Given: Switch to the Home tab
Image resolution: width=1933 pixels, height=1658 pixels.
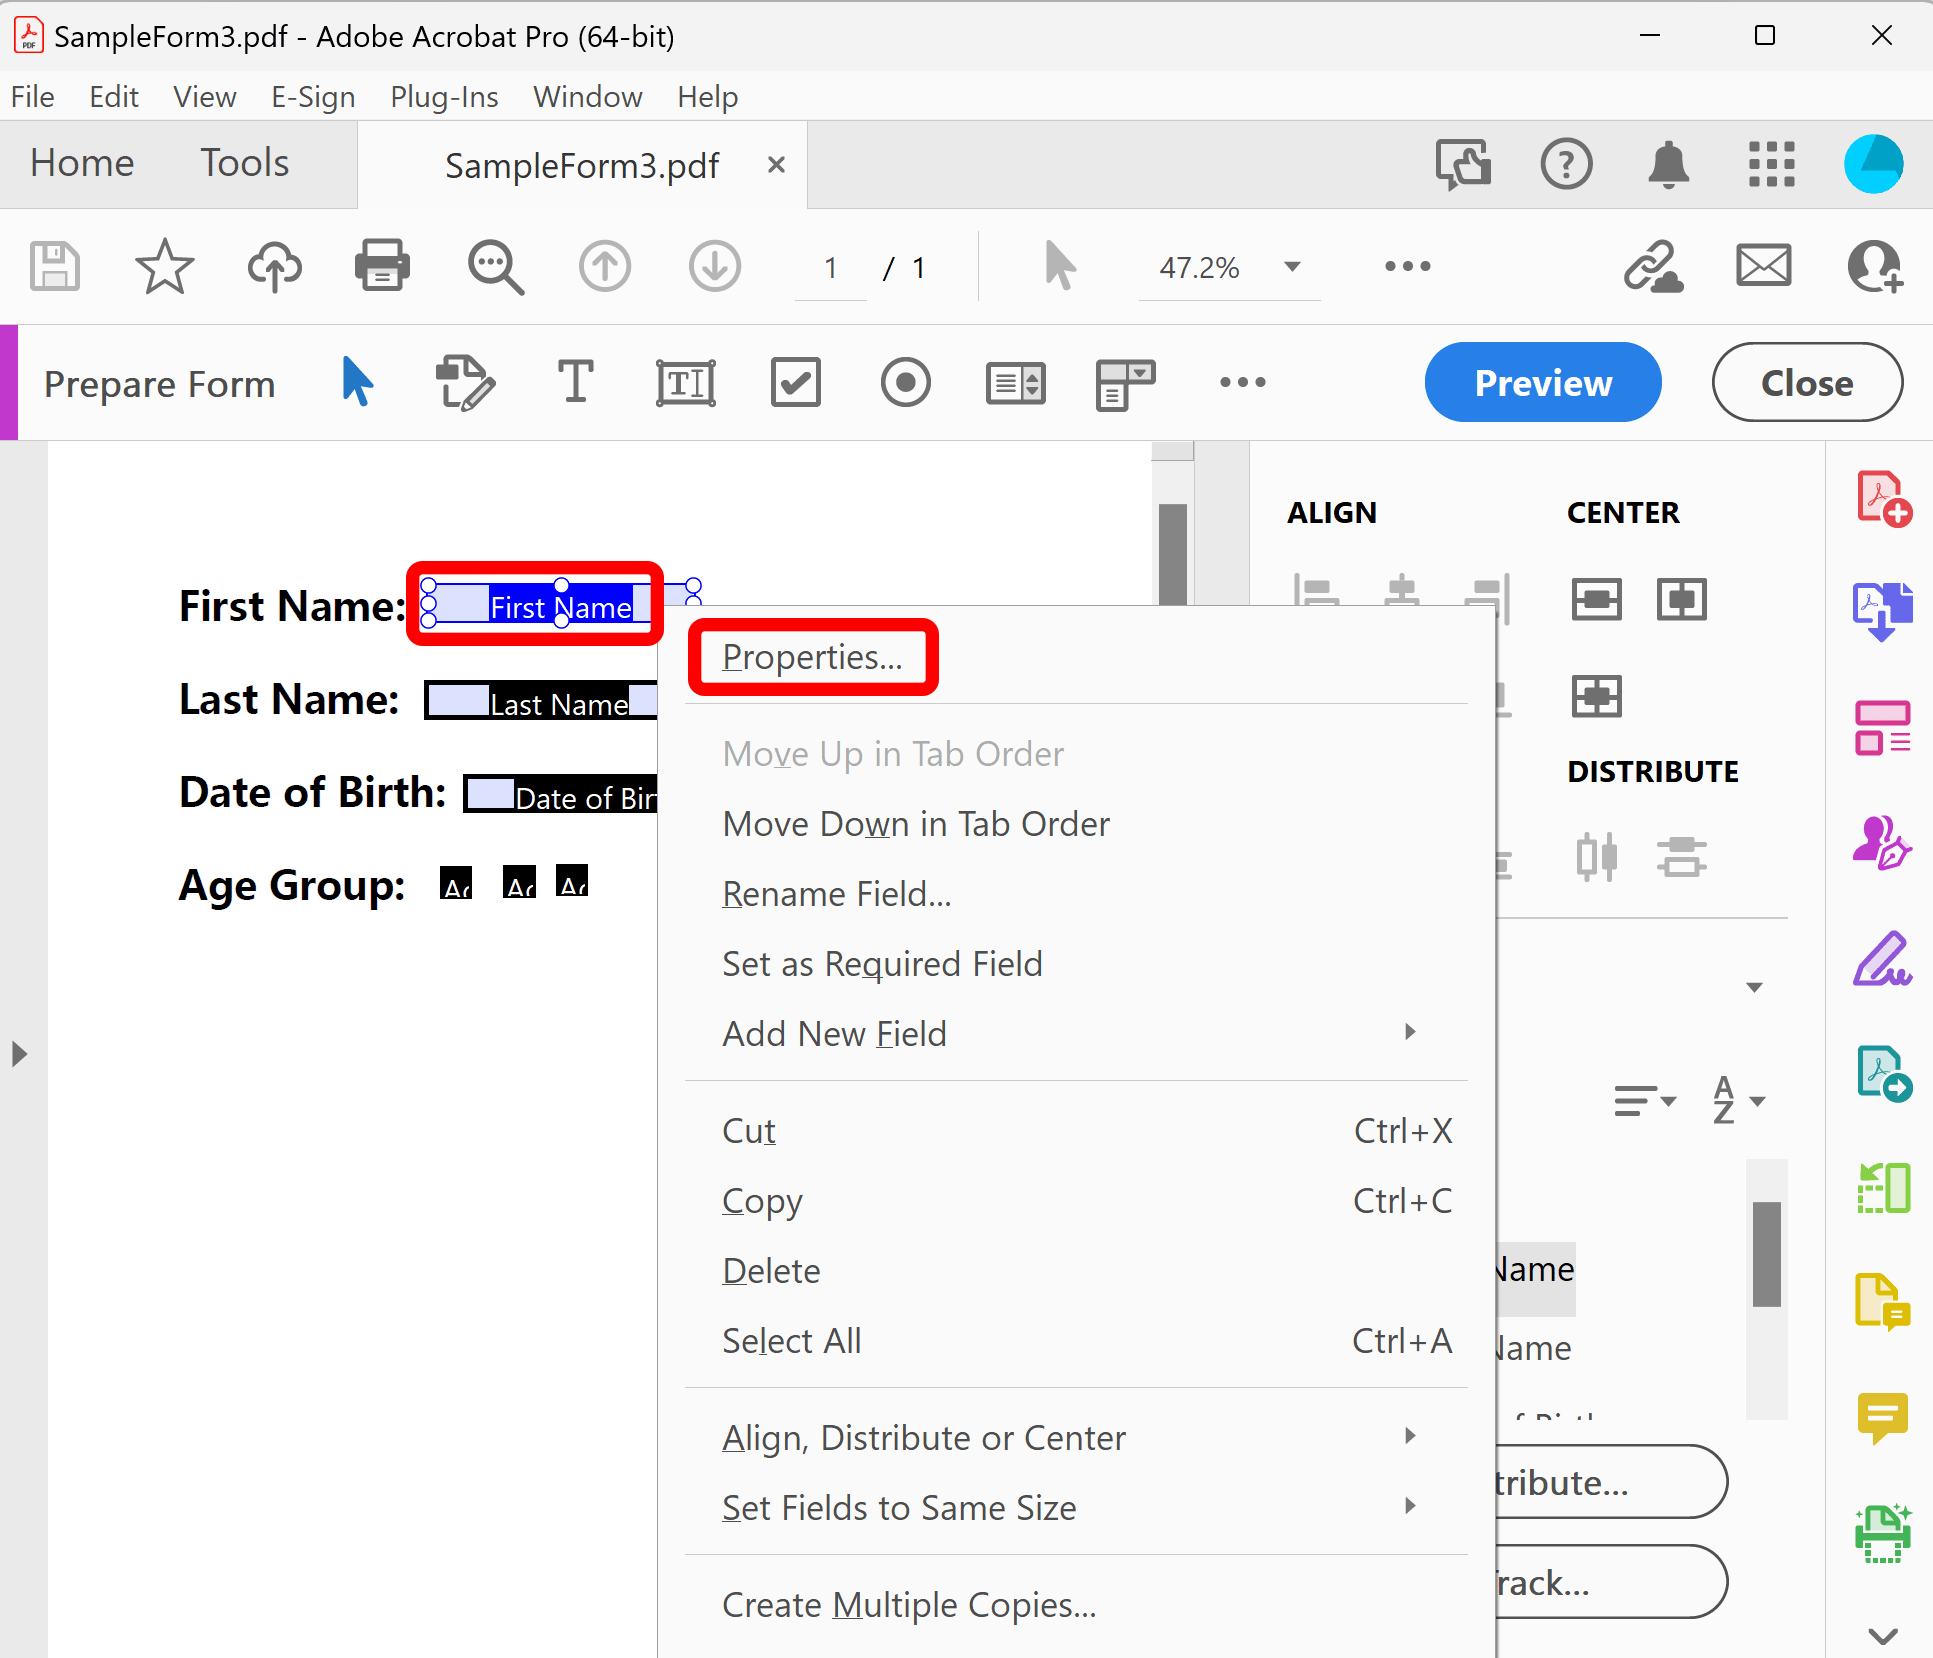Looking at the screenshot, I should (81, 163).
